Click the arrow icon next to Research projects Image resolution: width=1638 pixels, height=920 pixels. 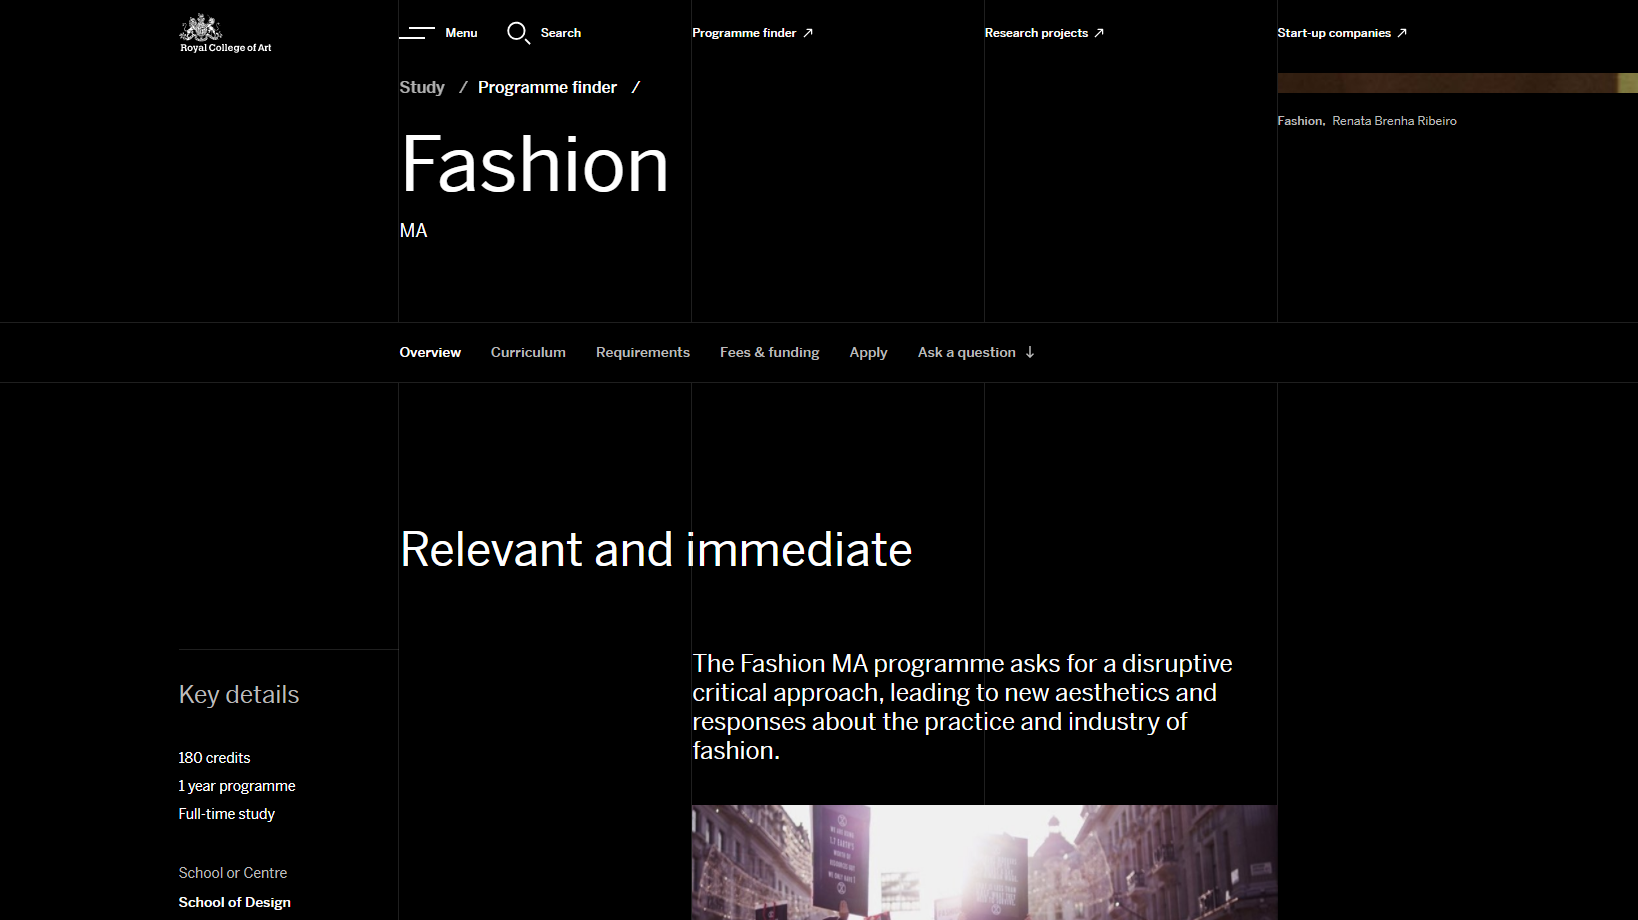tap(1099, 33)
